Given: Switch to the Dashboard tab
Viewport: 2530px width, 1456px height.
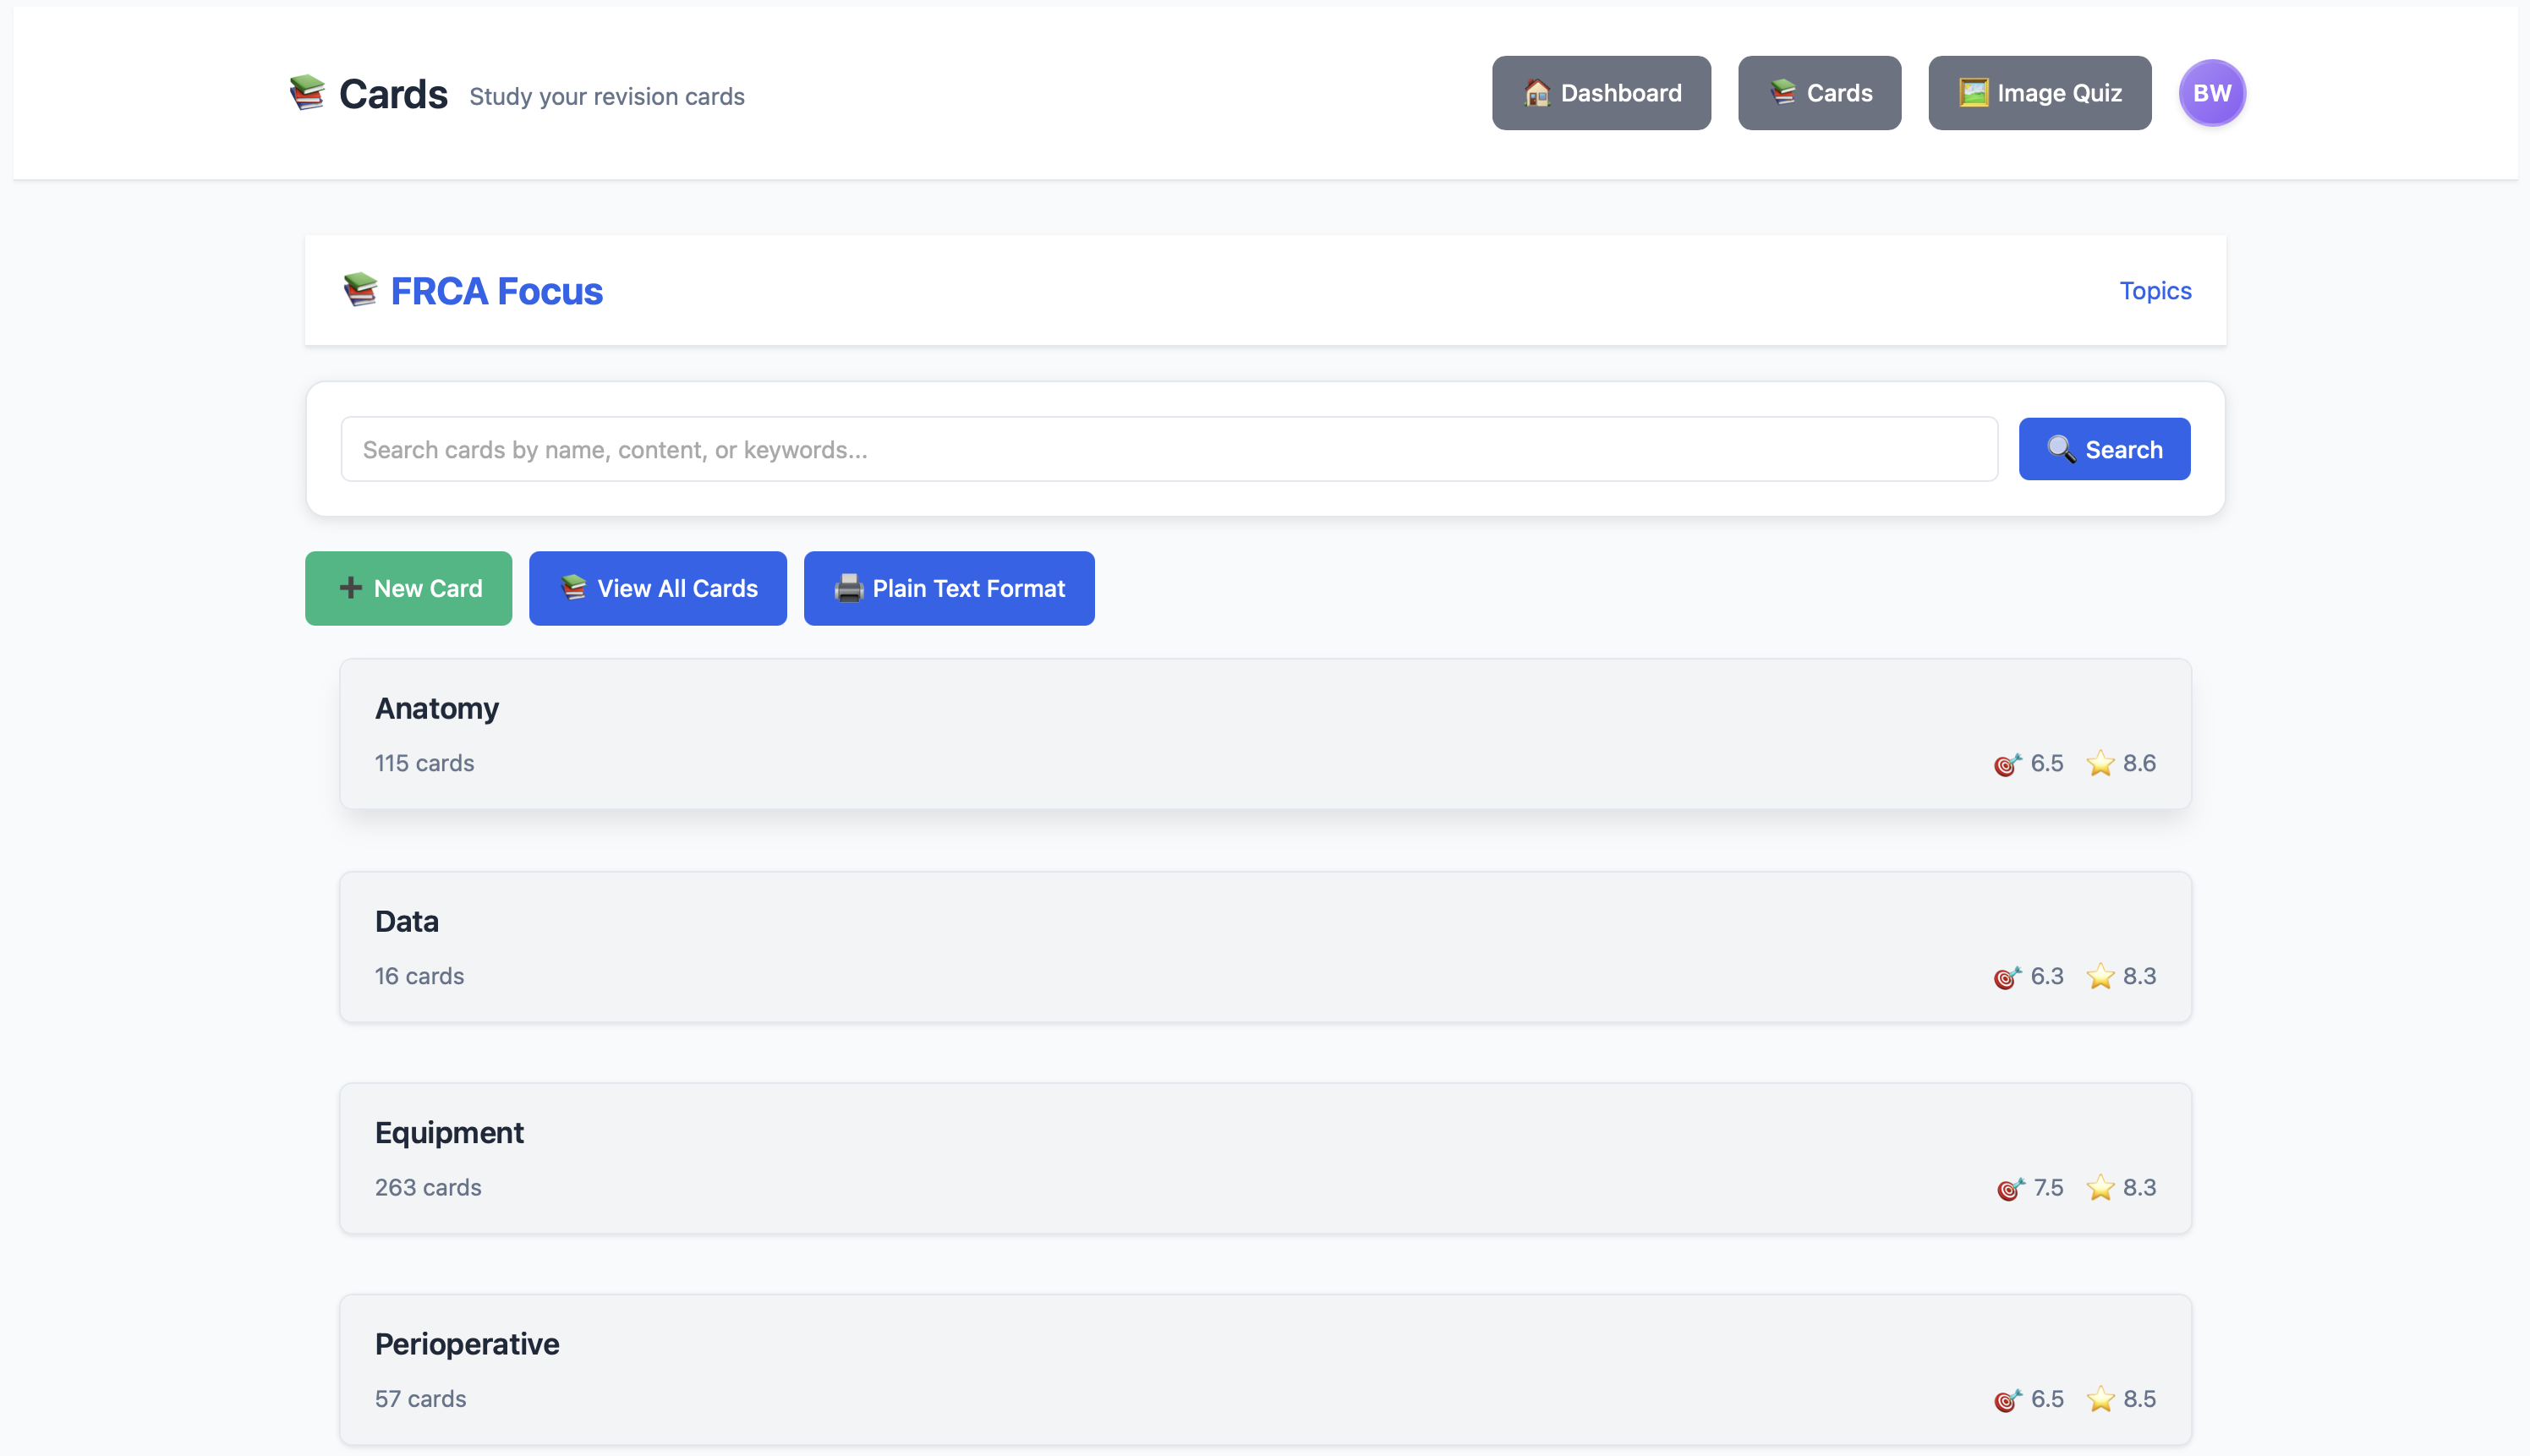Looking at the screenshot, I should (1600, 92).
